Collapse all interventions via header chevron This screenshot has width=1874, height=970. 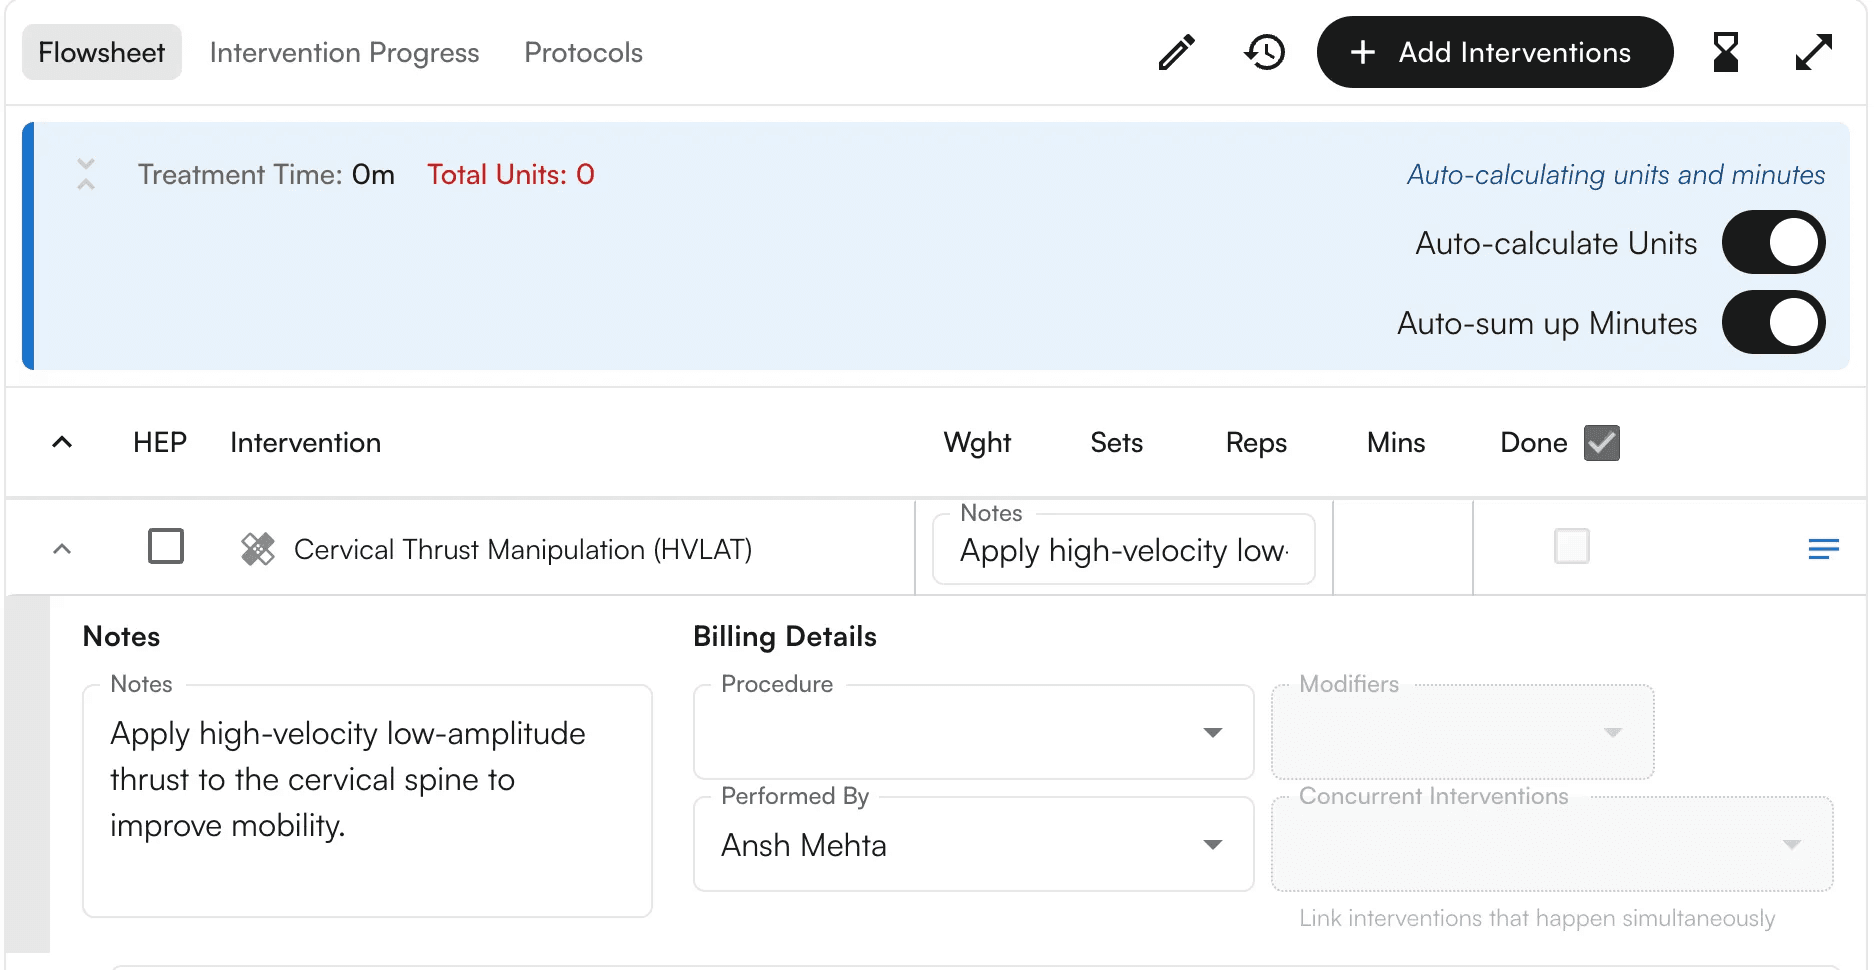(62, 442)
